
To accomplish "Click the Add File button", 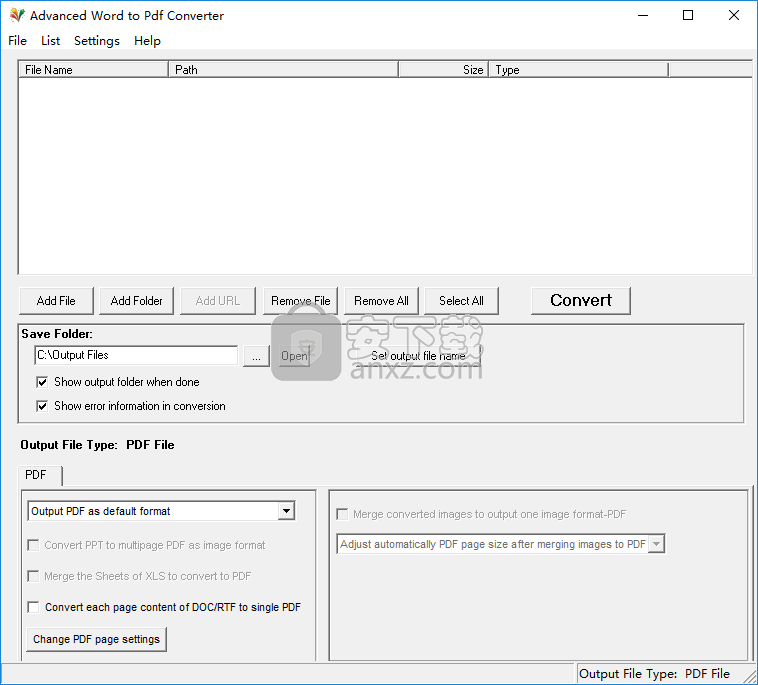I will click(x=56, y=301).
